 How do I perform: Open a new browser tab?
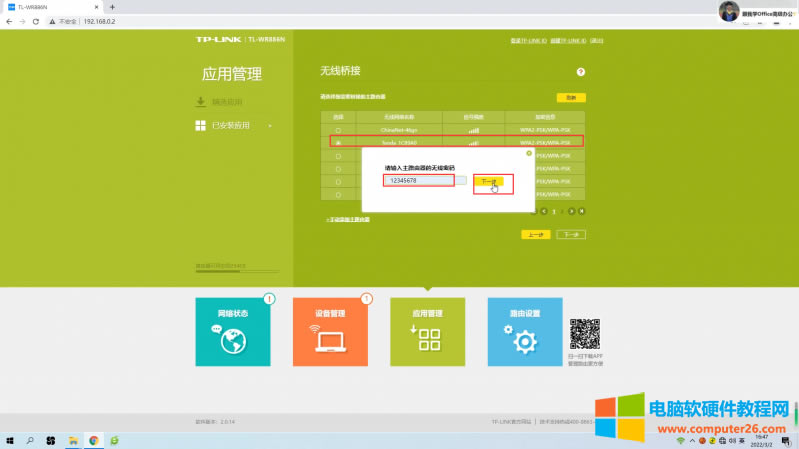(112, 7)
